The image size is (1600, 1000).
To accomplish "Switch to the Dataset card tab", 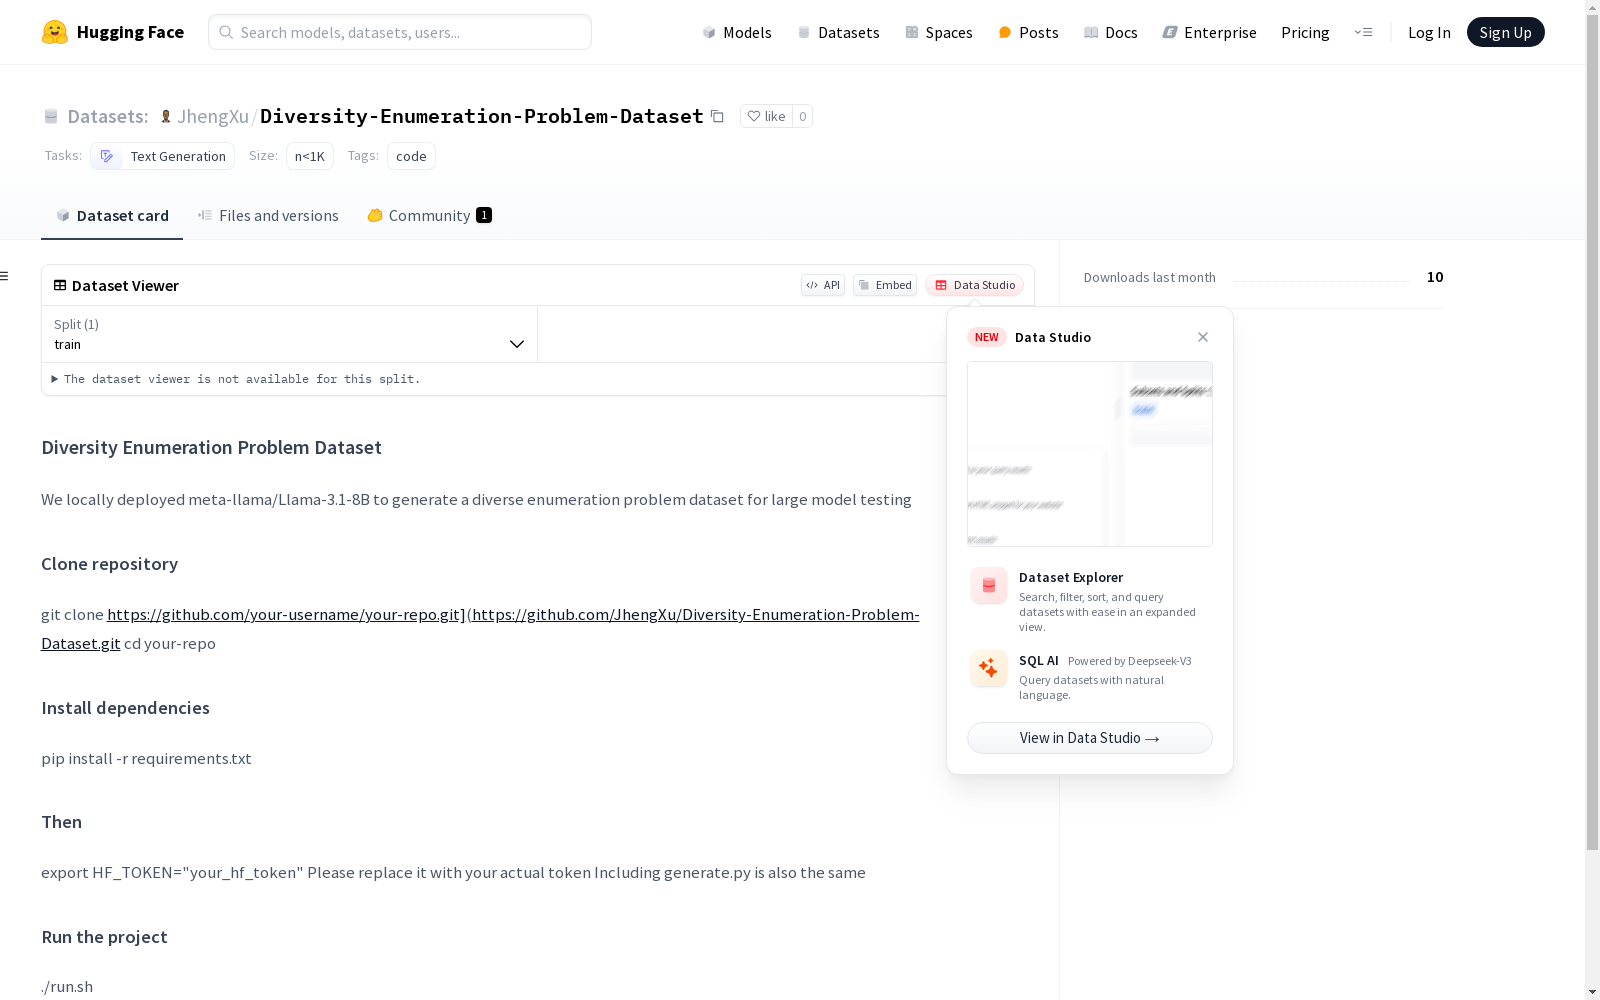I will [112, 216].
